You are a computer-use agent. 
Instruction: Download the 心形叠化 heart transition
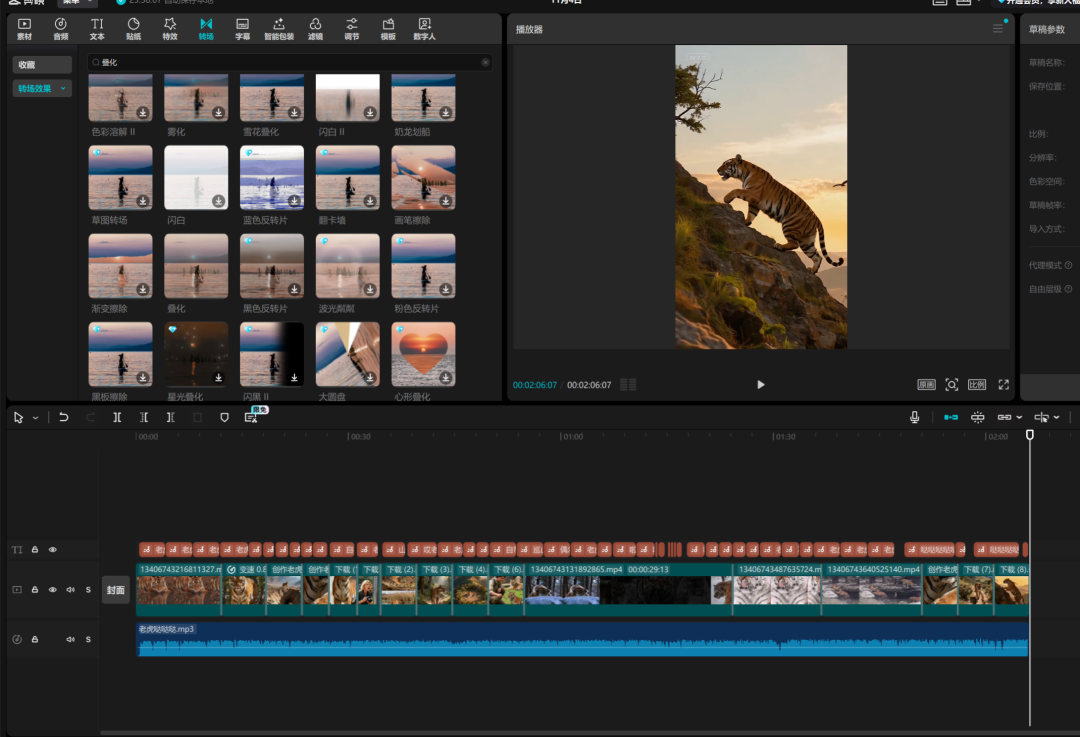[x=445, y=378]
